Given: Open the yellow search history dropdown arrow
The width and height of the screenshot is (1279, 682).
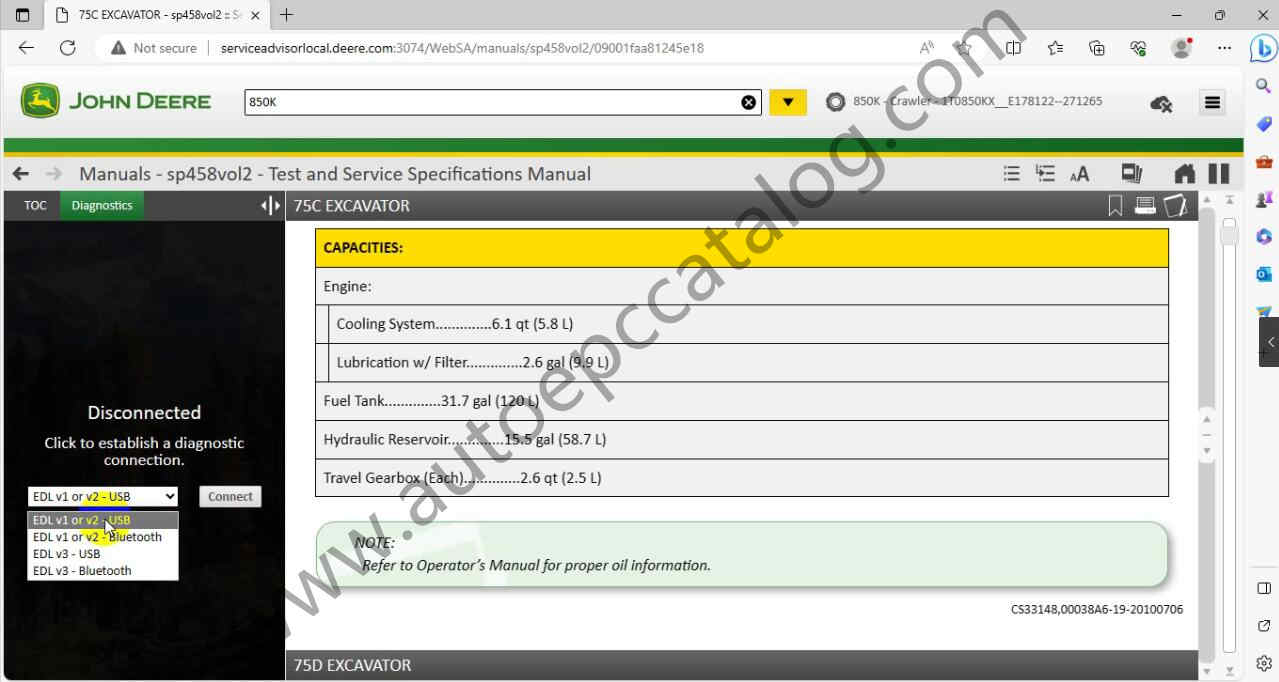Looking at the screenshot, I should pos(788,102).
